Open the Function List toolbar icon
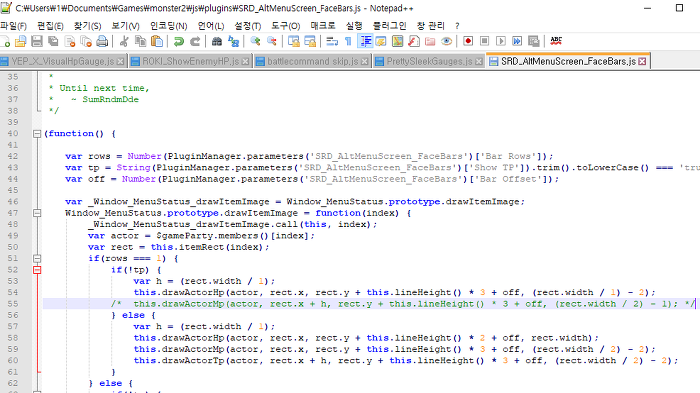The image size is (700, 393). point(414,42)
